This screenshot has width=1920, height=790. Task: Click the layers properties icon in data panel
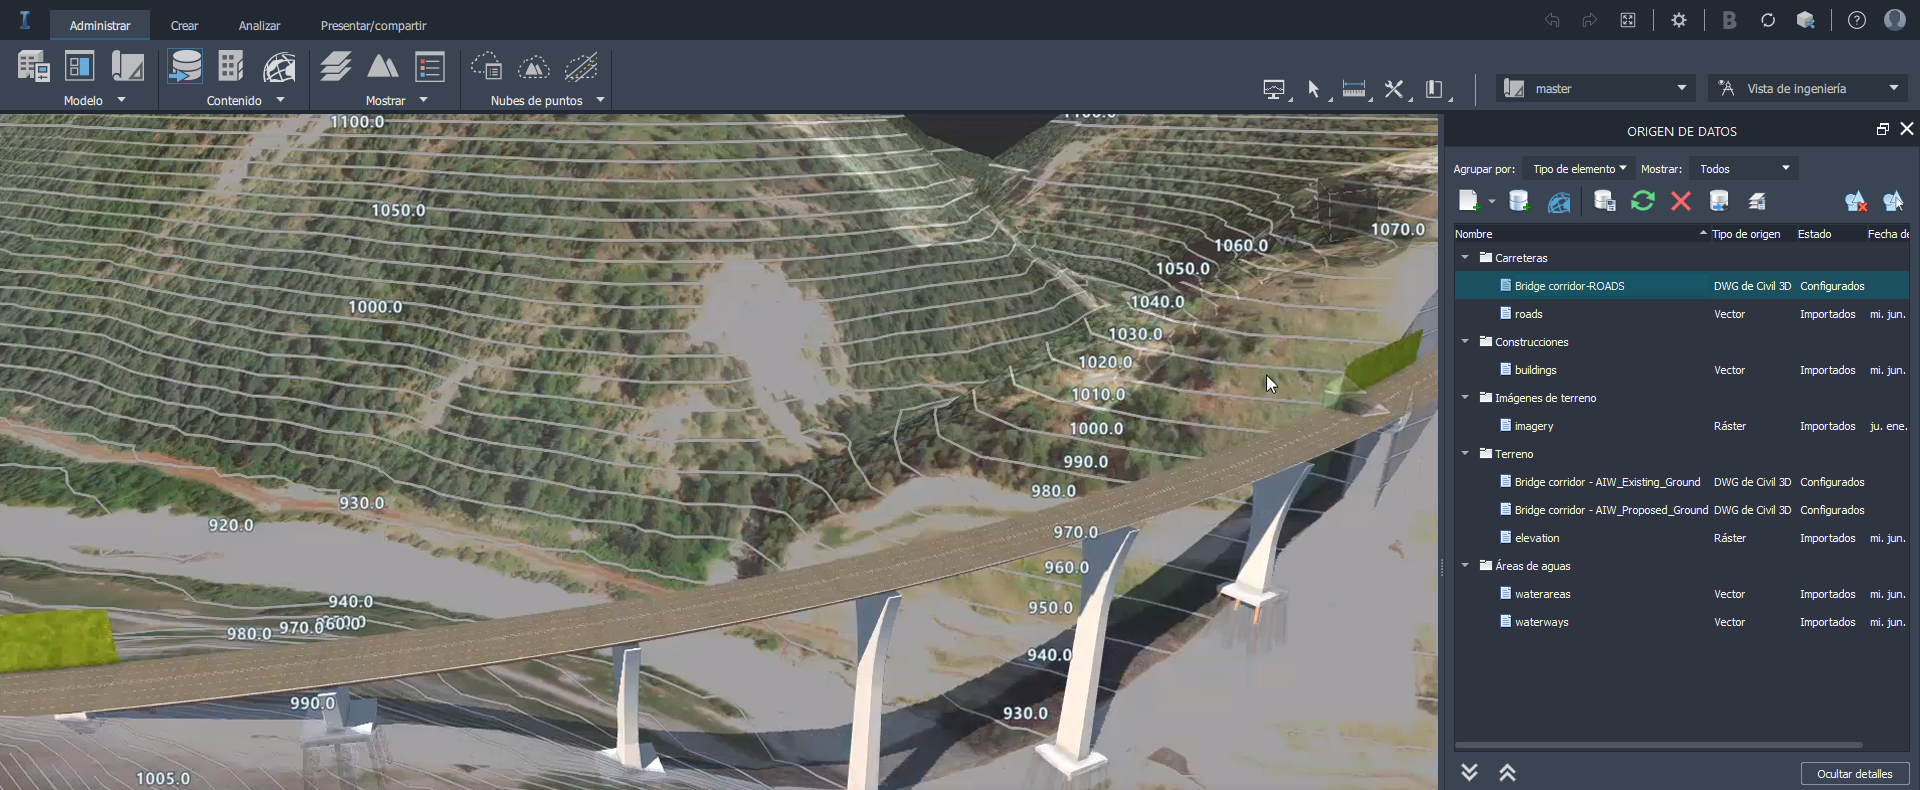tap(1757, 201)
